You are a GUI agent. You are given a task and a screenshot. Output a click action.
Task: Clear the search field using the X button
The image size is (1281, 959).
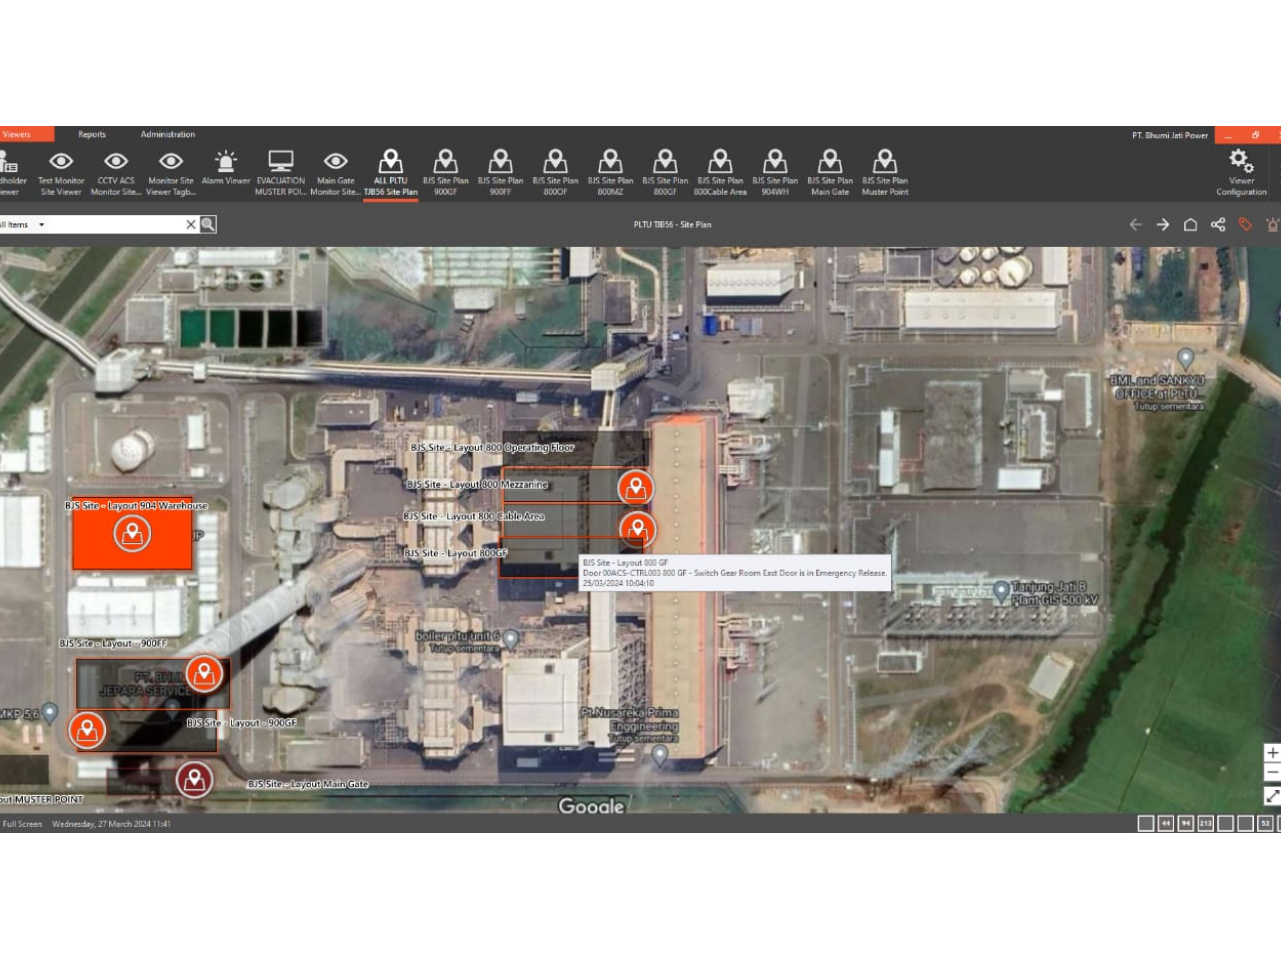coord(190,224)
